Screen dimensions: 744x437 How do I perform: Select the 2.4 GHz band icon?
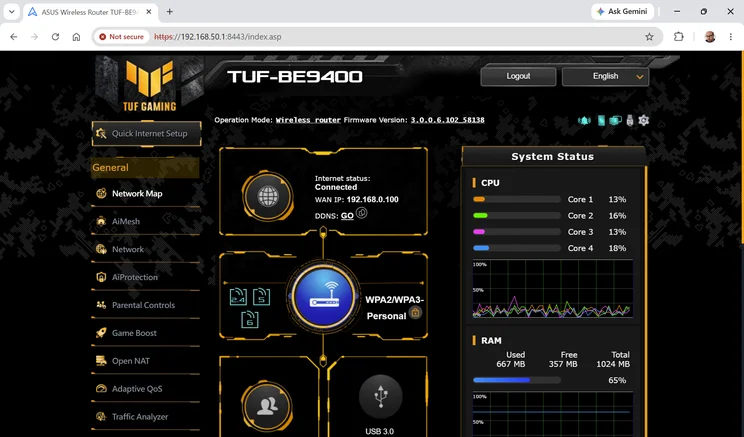coord(238,297)
